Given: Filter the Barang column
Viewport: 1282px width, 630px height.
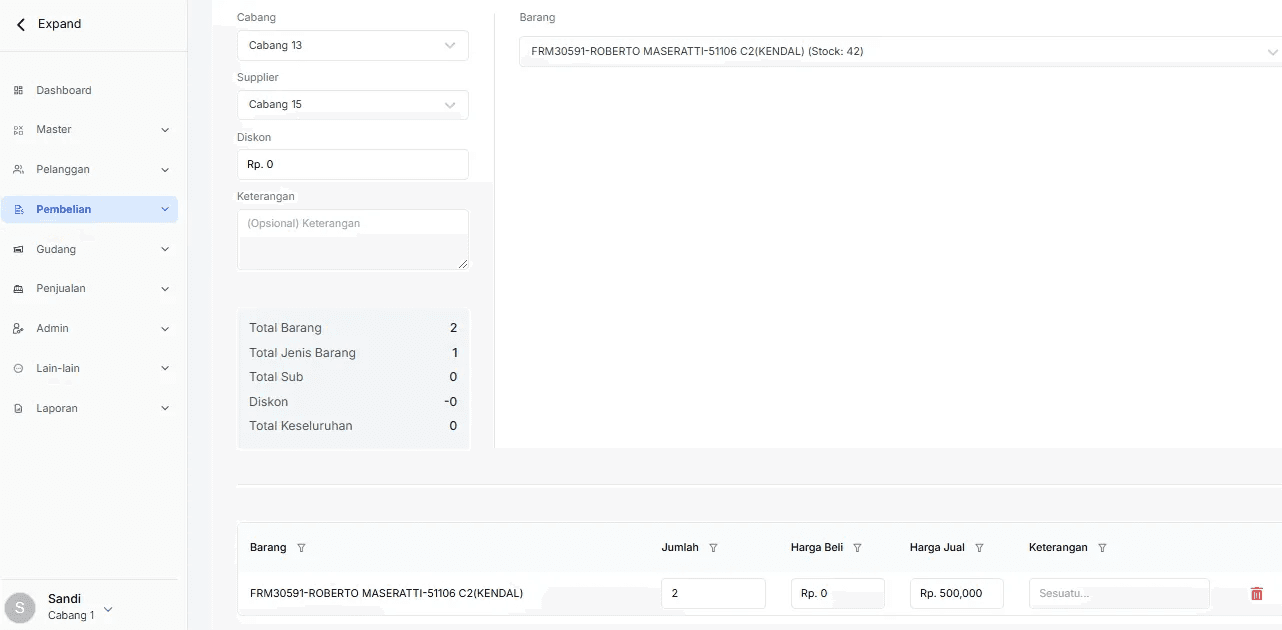Looking at the screenshot, I should [x=302, y=548].
